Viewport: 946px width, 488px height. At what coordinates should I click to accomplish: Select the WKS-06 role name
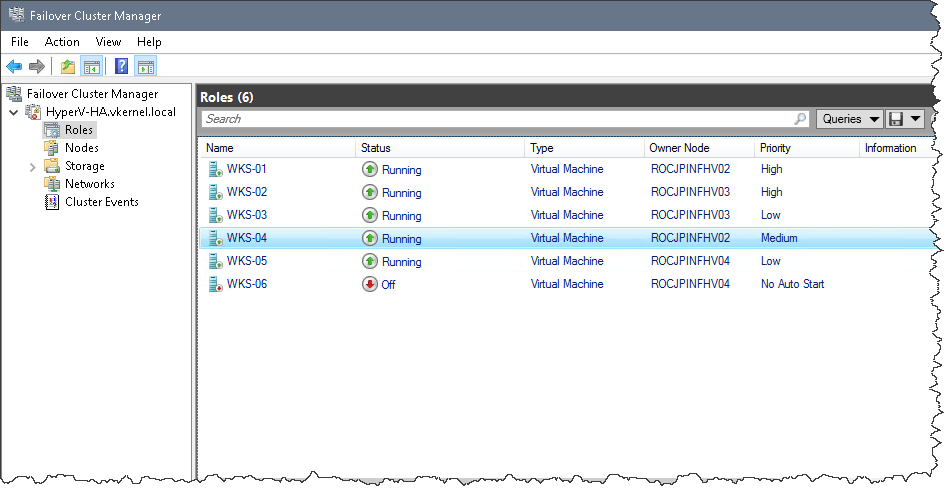tap(246, 284)
